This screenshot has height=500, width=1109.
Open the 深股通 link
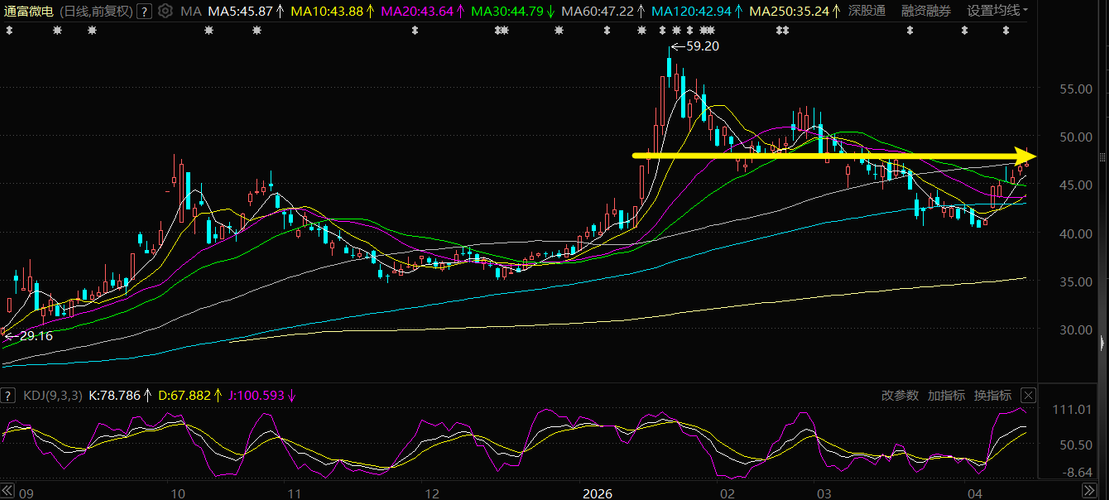[x=869, y=11]
